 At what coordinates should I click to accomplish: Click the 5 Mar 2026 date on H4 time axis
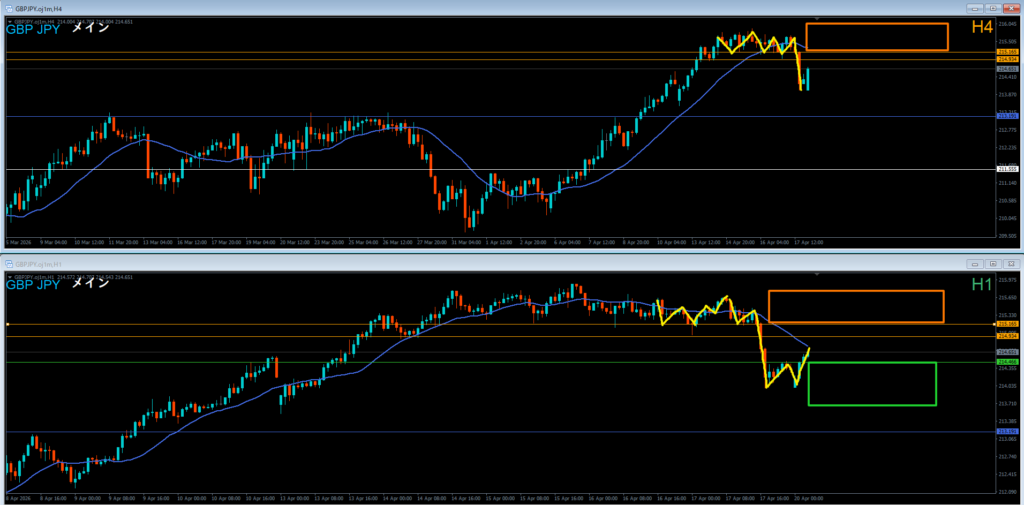(x=17, y=242)
